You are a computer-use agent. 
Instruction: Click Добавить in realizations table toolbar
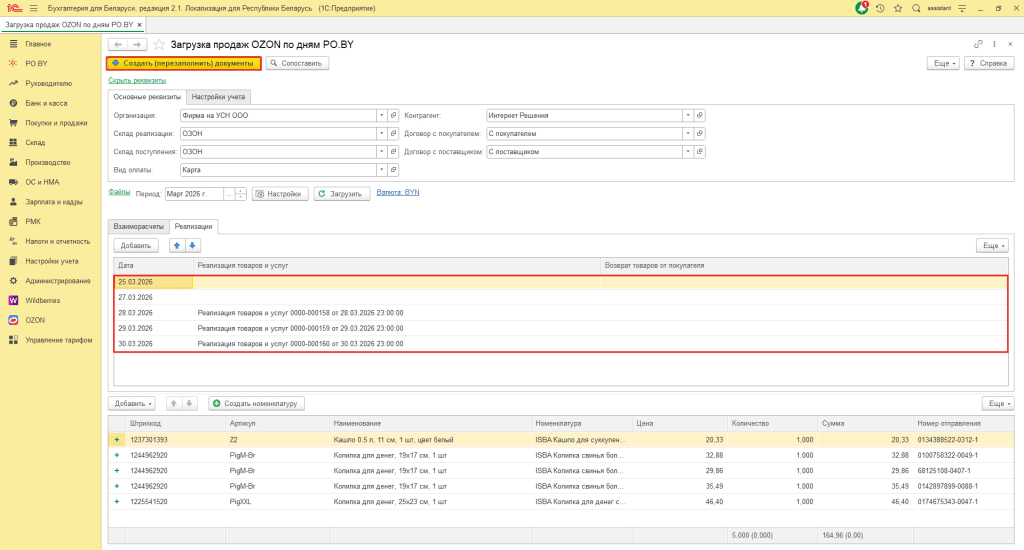pos(136,246)
